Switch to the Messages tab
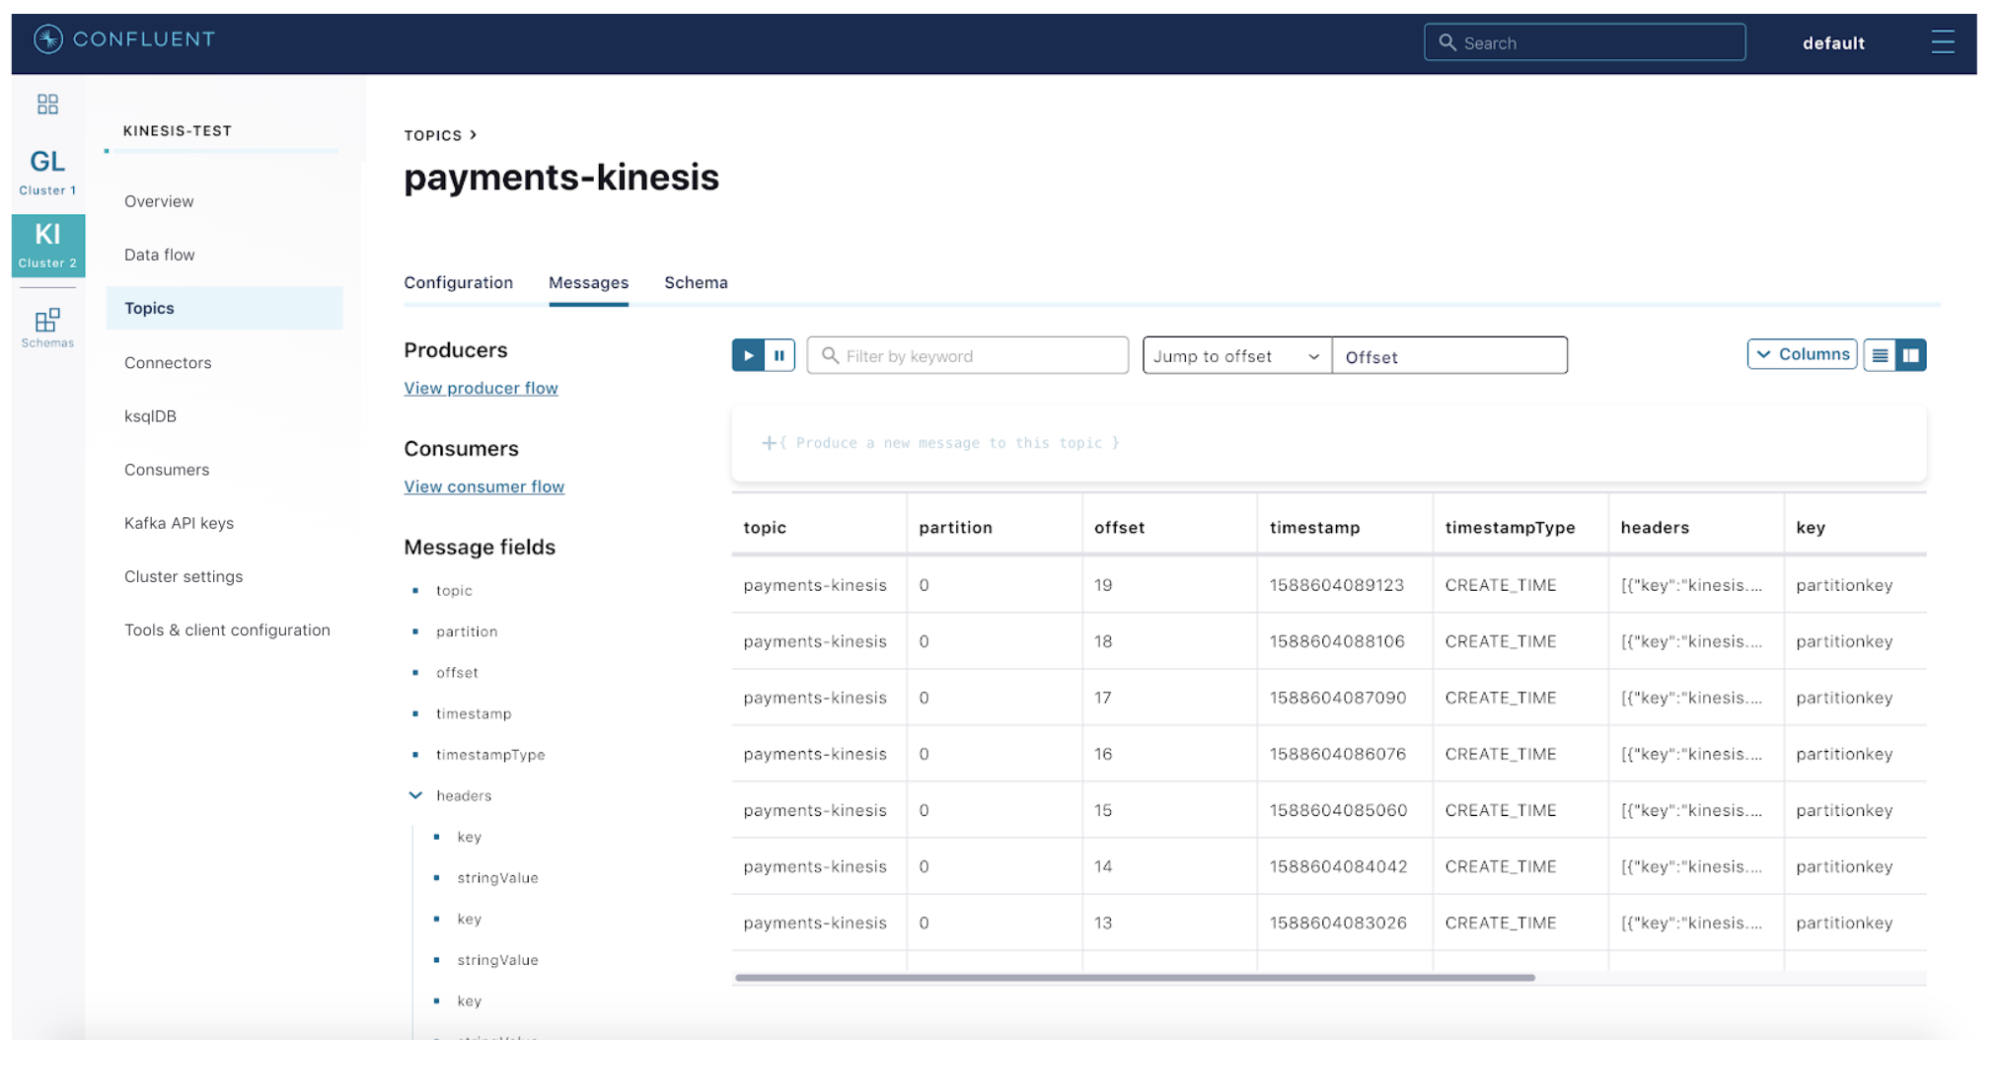The height and width of the screenshot is (1066, 1999). [588, 283]
